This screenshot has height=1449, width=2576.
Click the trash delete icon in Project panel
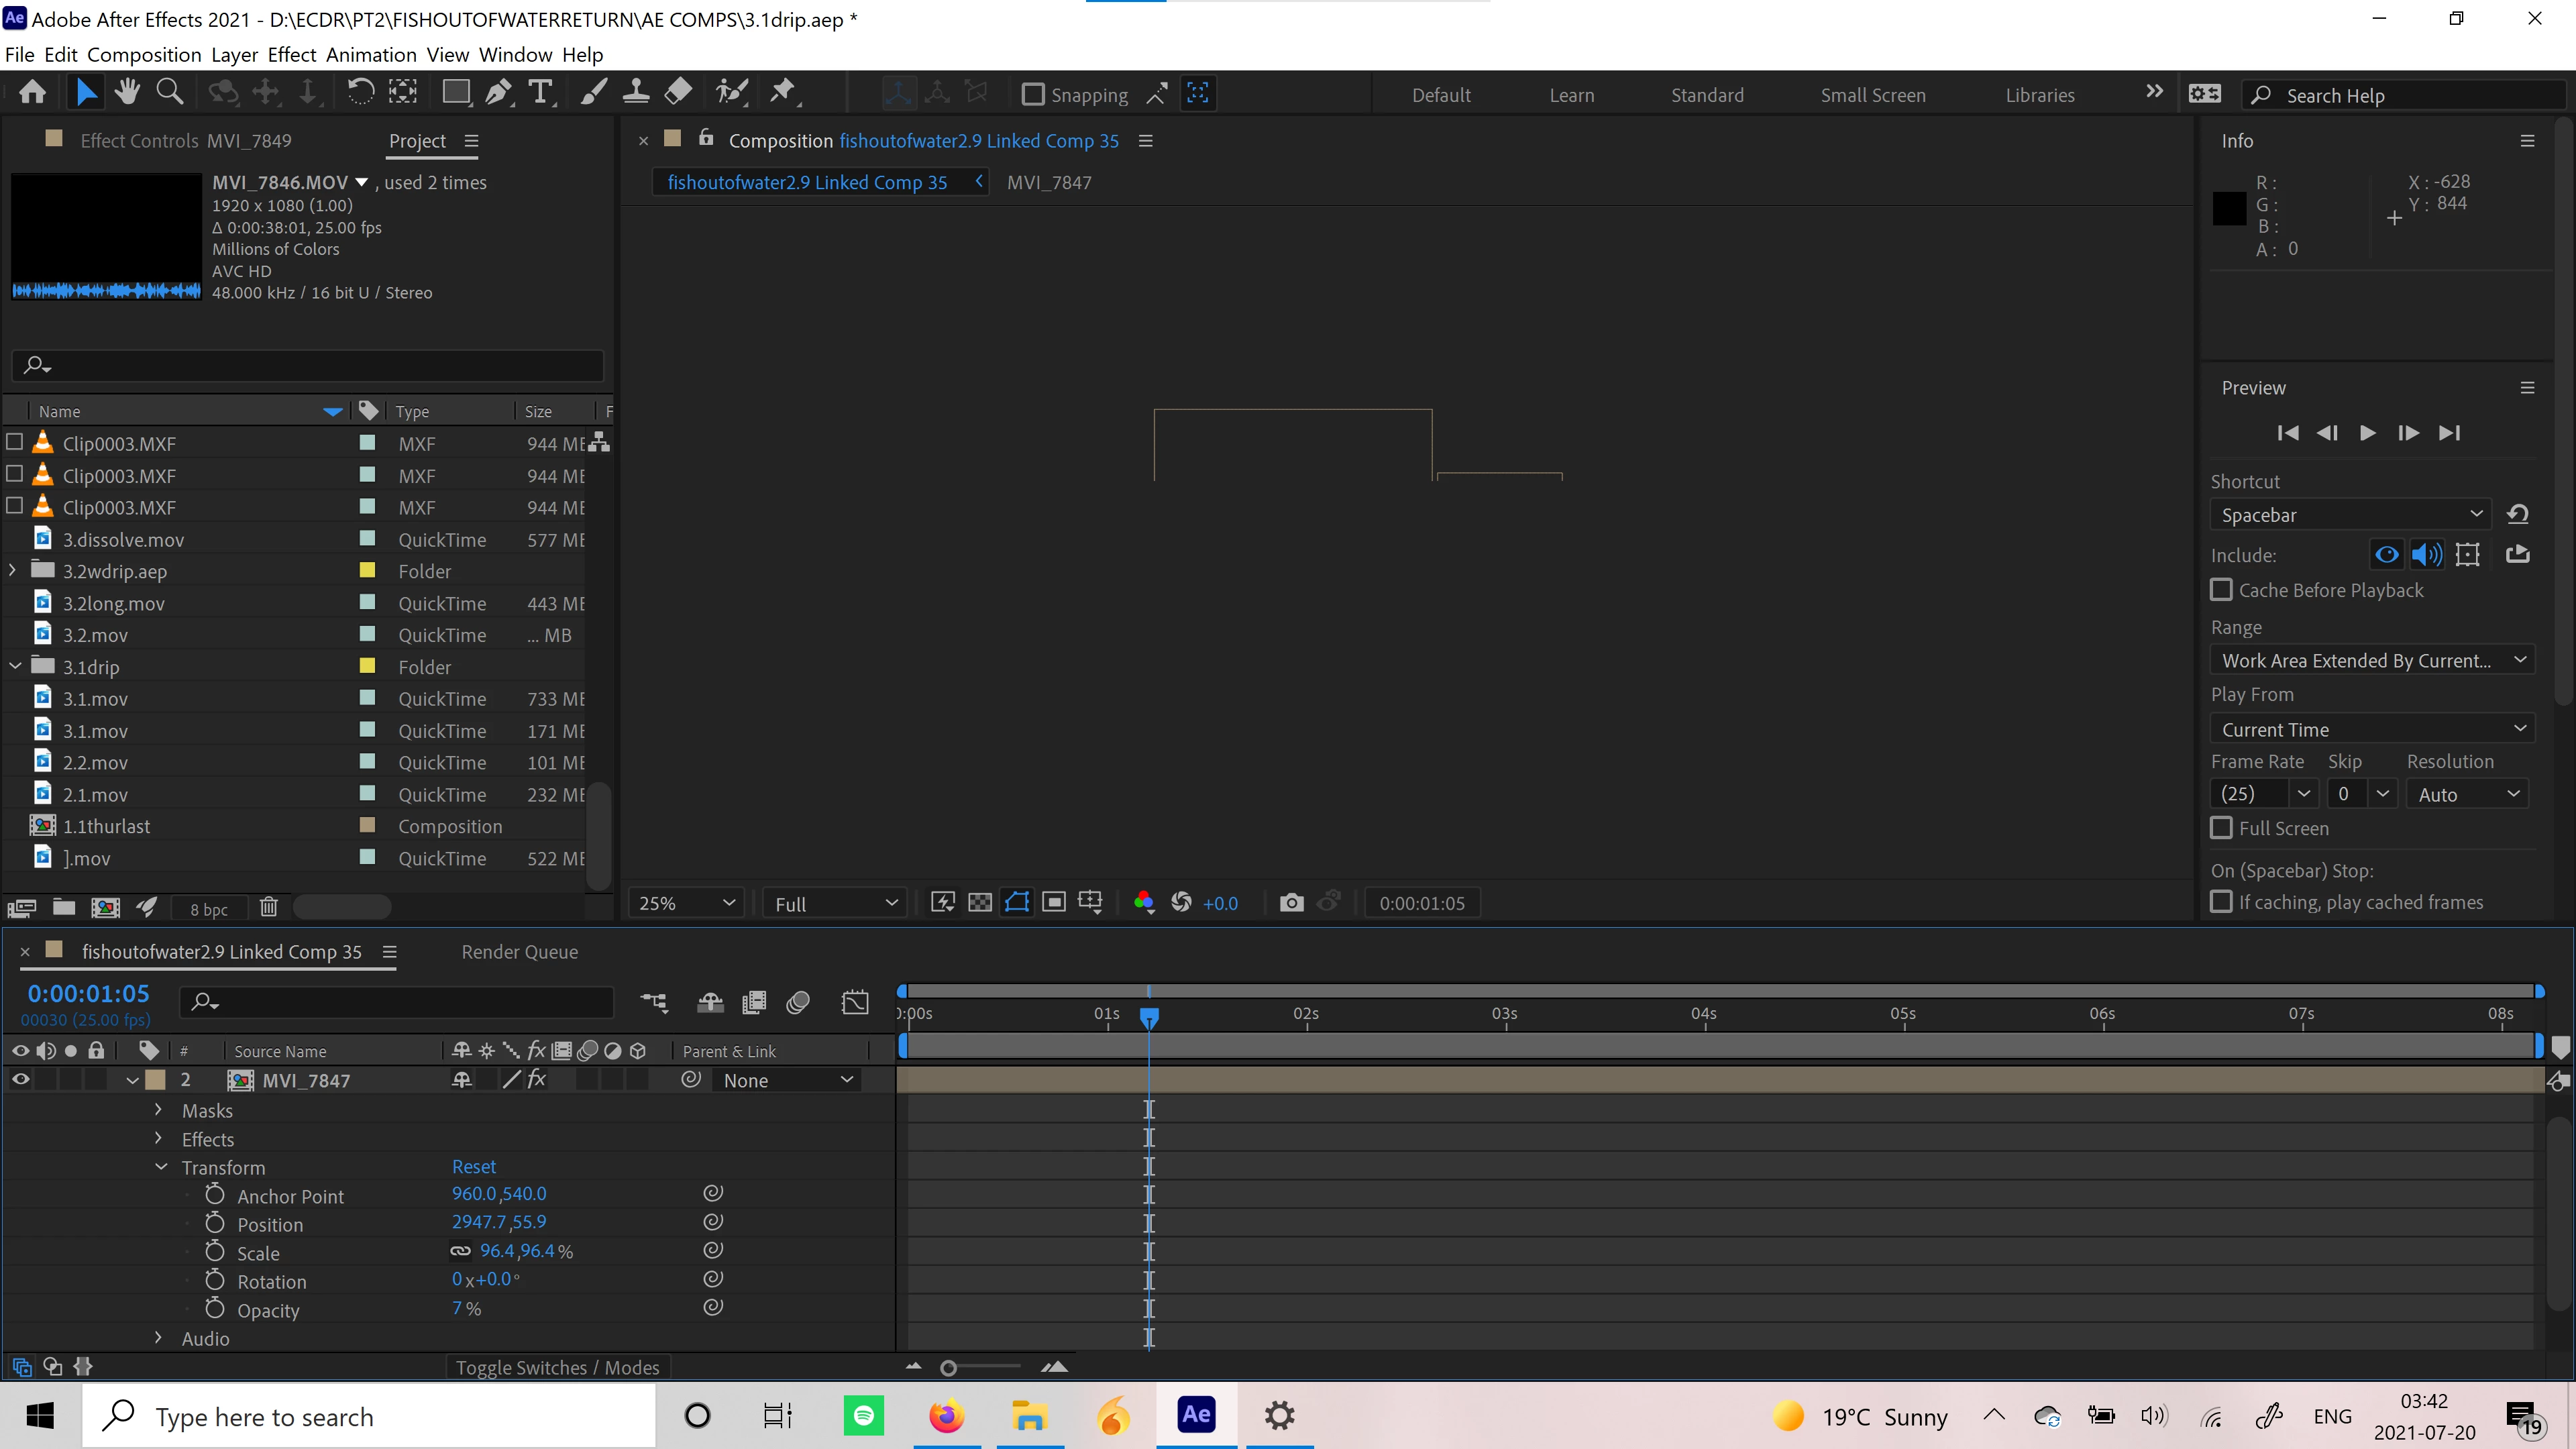[268, 907]
